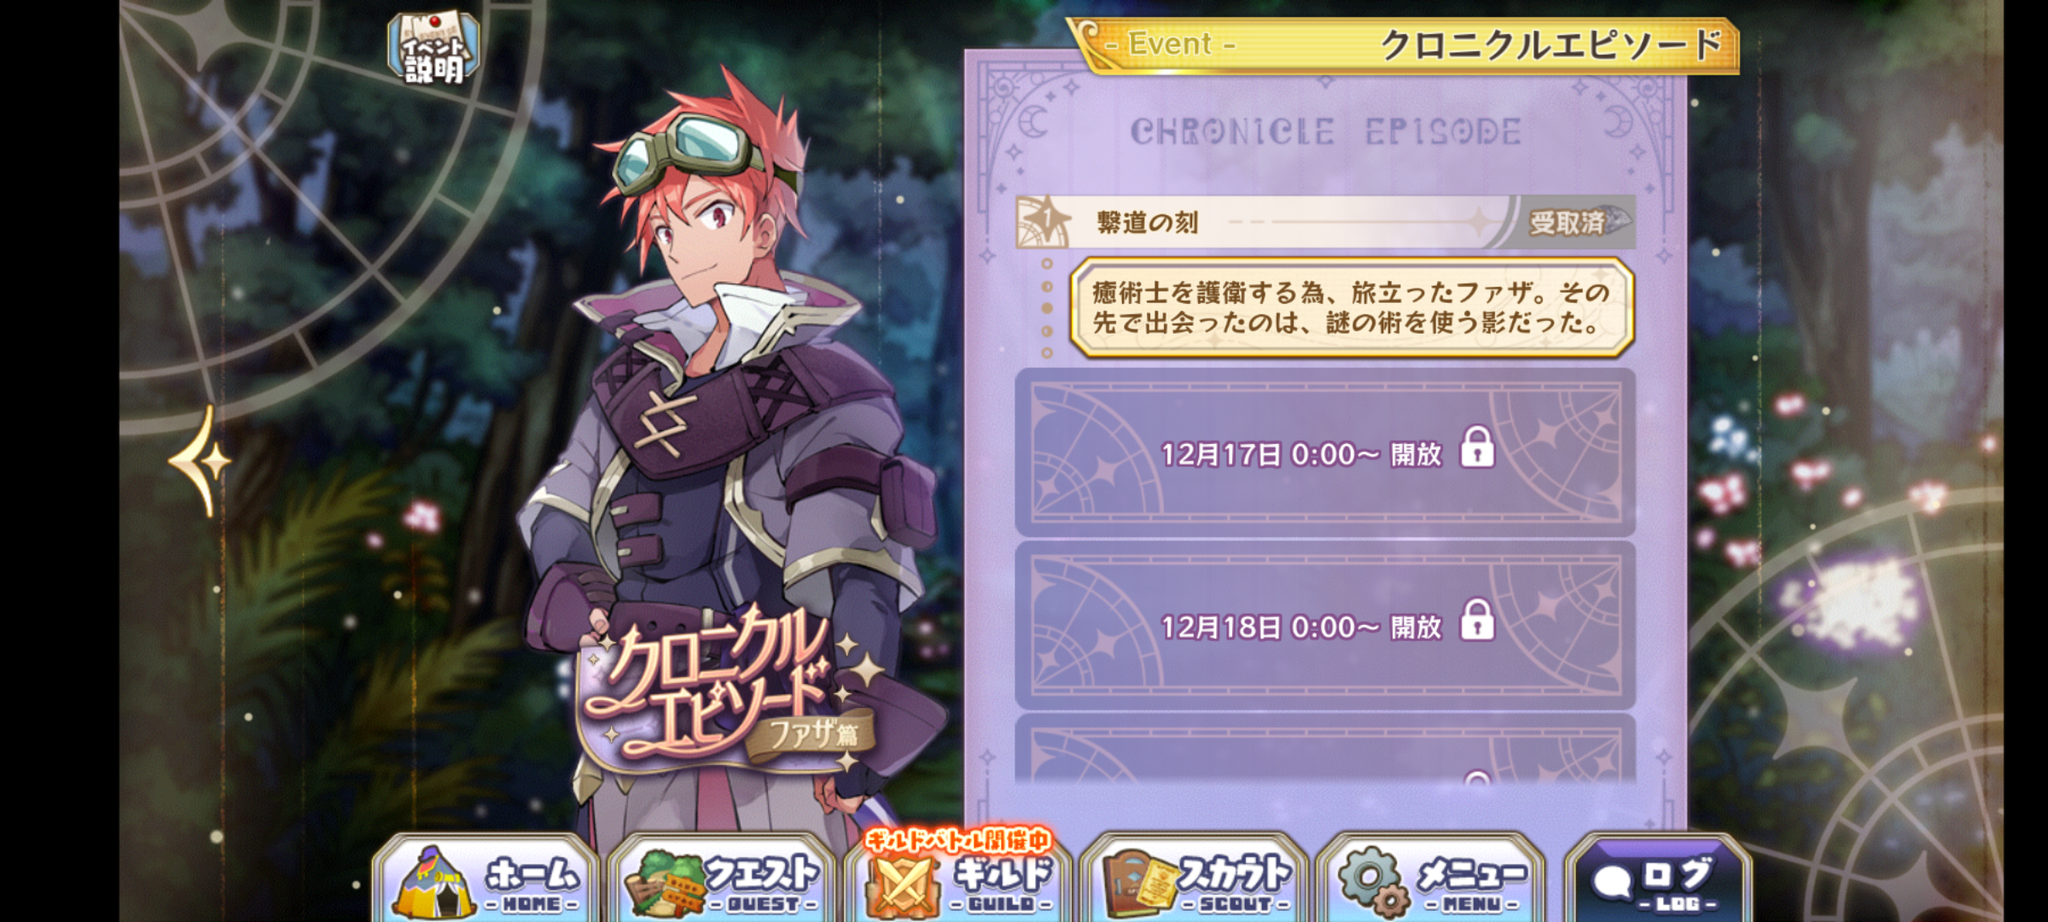Screen dimensions: 2048x922
Task: Tap the 受取済 received badge
Action: [1567, 222]
